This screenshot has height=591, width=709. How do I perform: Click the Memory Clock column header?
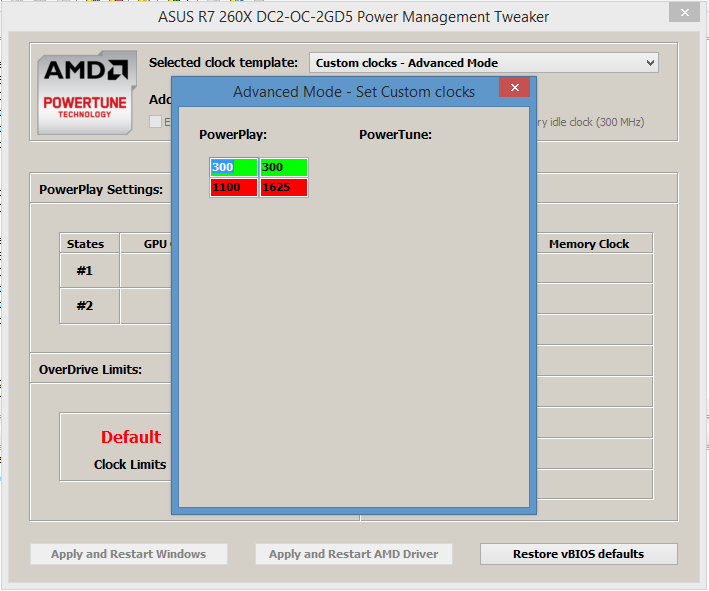tap(589, 244)
